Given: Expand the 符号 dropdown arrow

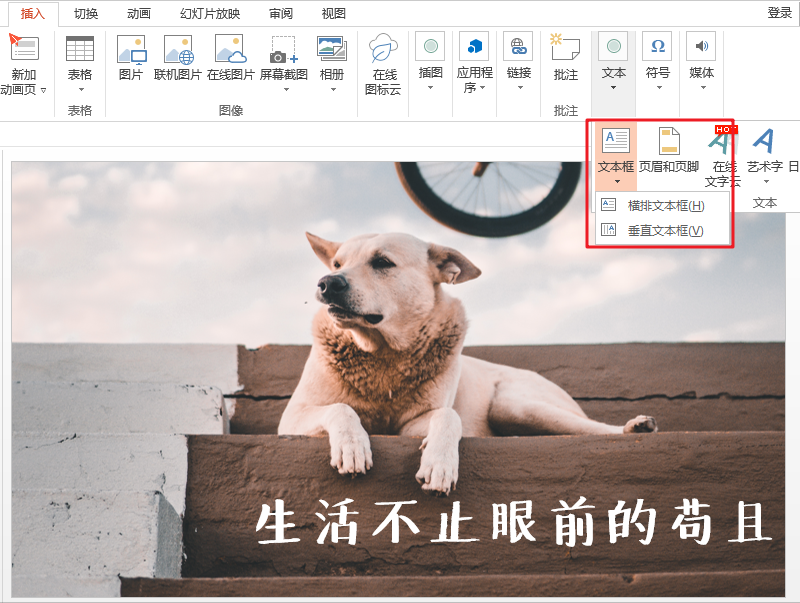Looking at the screenshot, I should point(659,88).
